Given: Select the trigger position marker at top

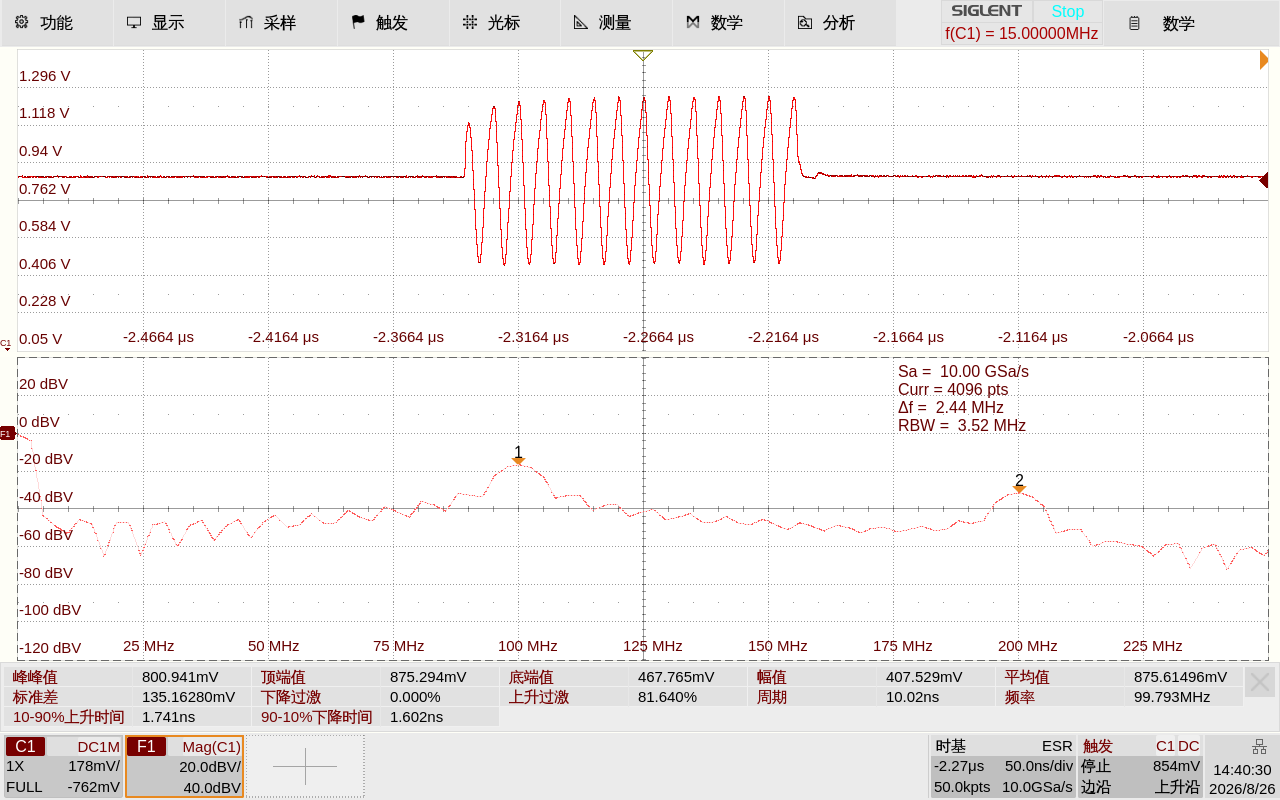Looking at the screenshot, I should [643, 56].
